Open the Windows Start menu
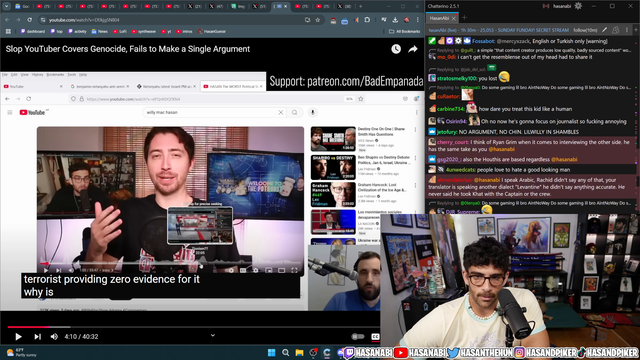The width and height of the screenshot is (640, 360). [x=271, y=352]
